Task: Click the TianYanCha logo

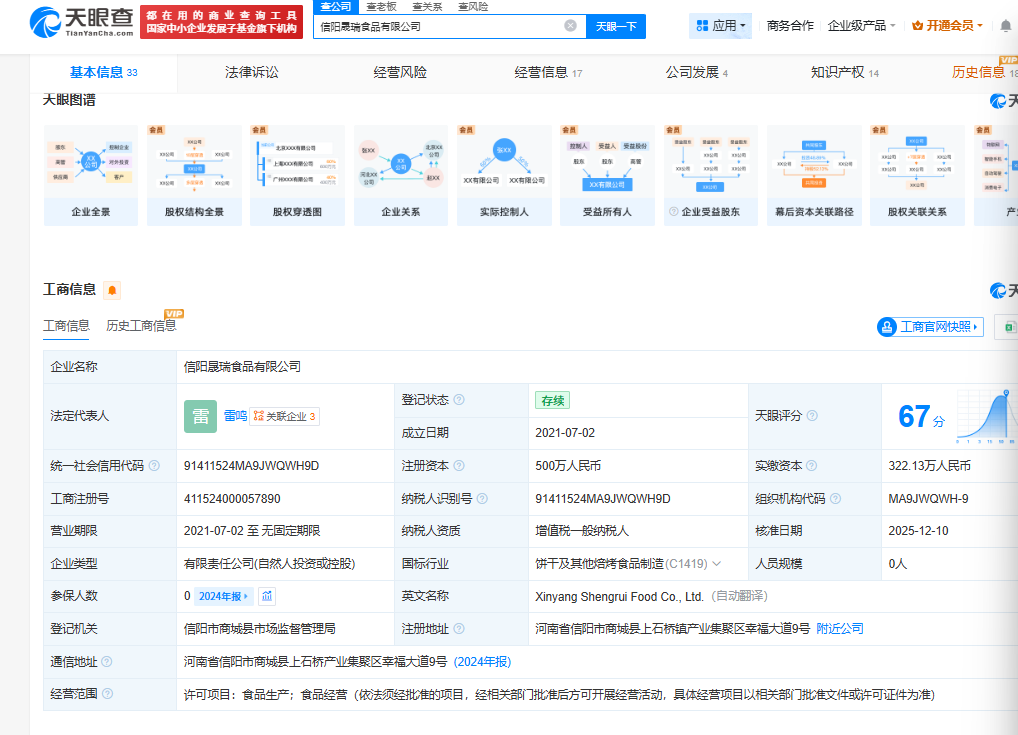Action: coord(80,23)
